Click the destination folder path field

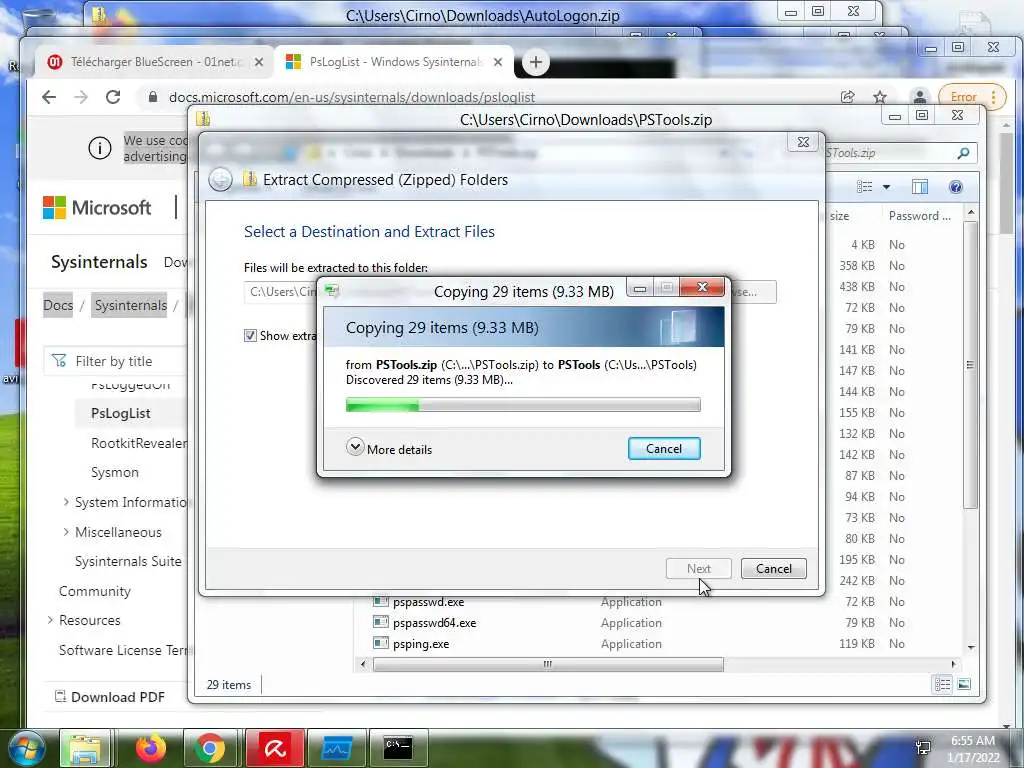(x=281, y=291)
